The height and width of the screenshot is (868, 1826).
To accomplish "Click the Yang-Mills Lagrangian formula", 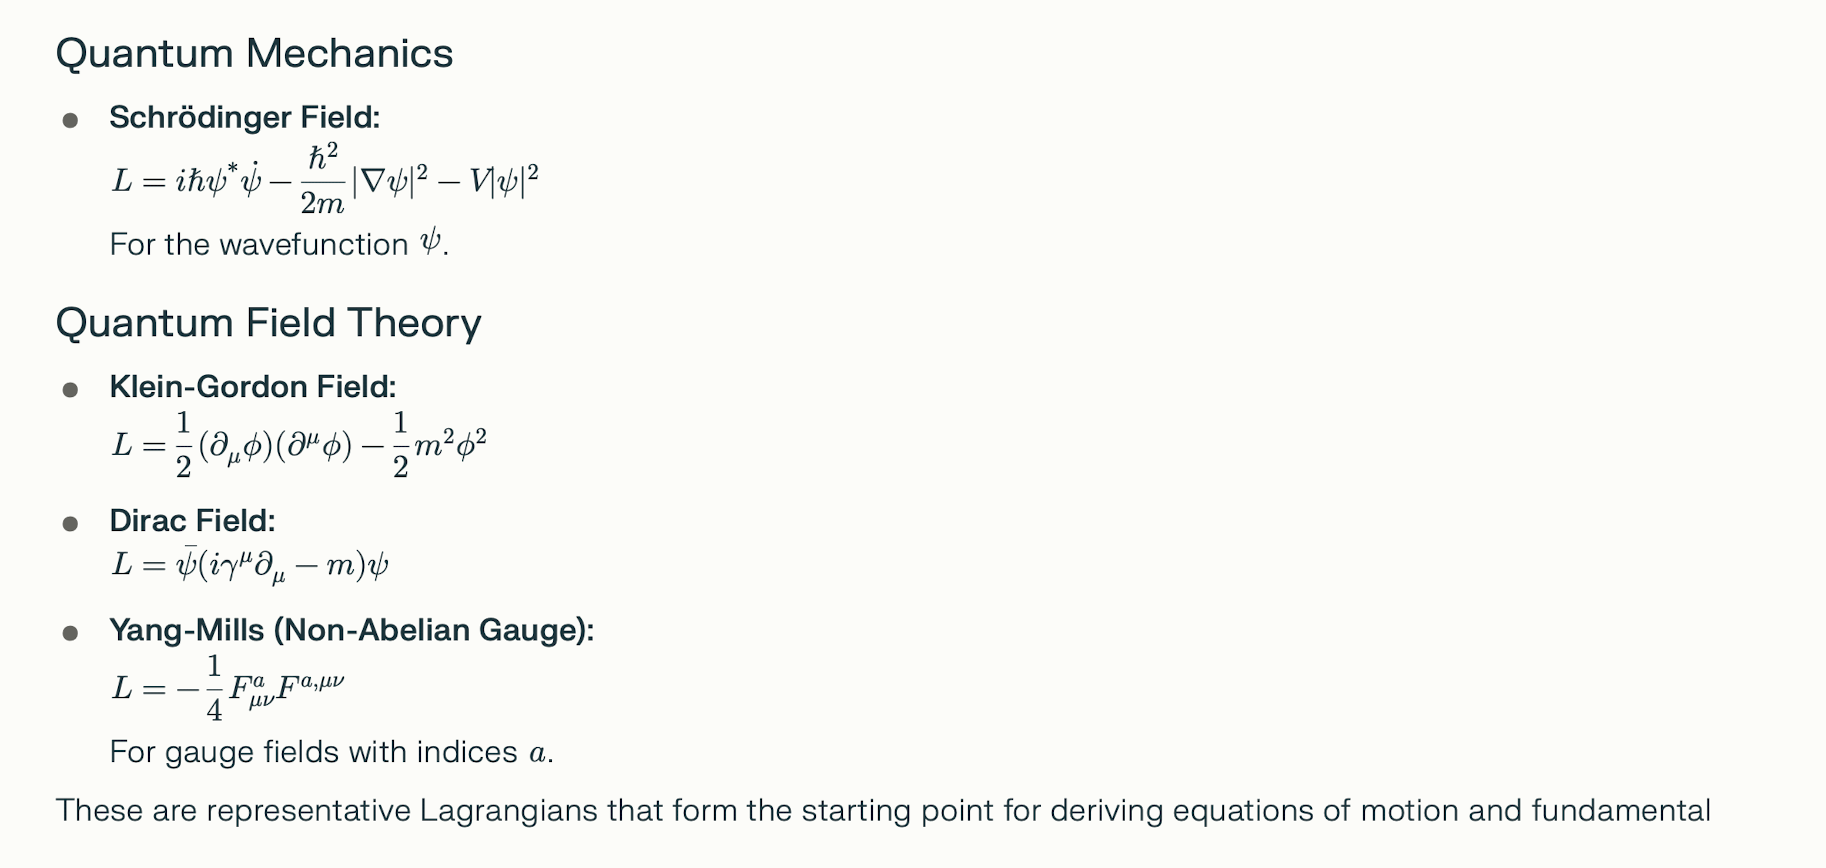I will point(228,688).
